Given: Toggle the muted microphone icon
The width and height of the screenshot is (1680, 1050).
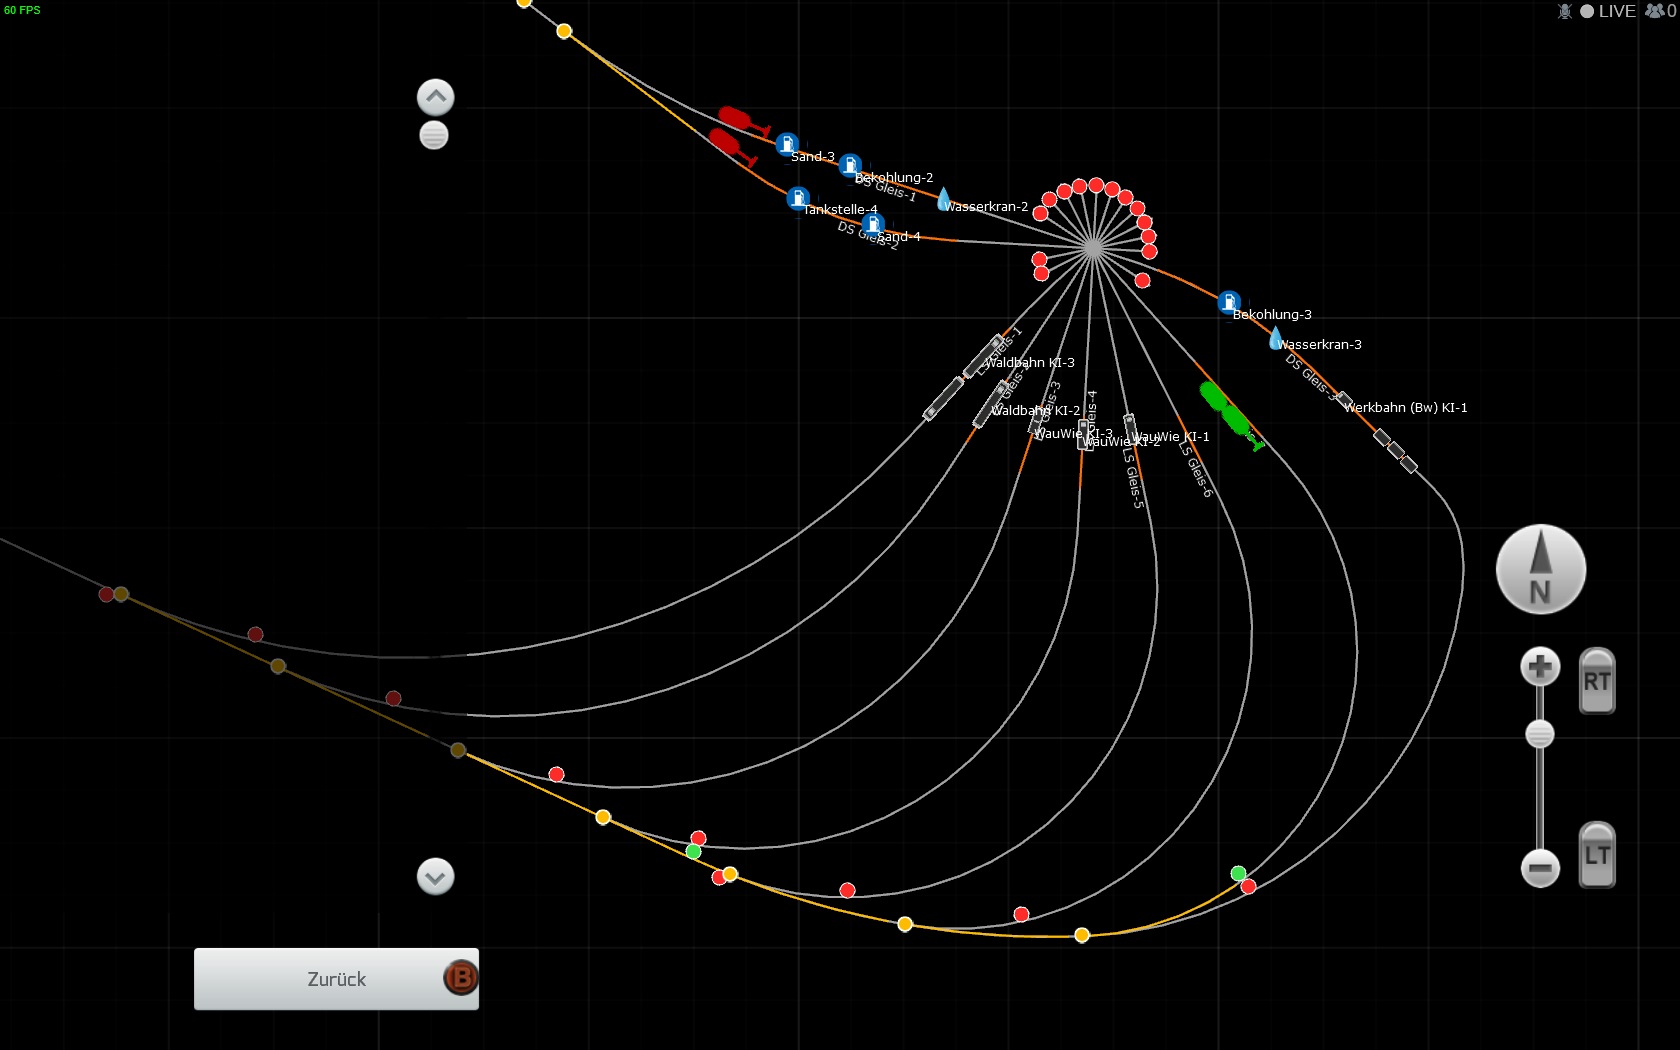Looking at the screenshot, I should [x=1565, y=11].
